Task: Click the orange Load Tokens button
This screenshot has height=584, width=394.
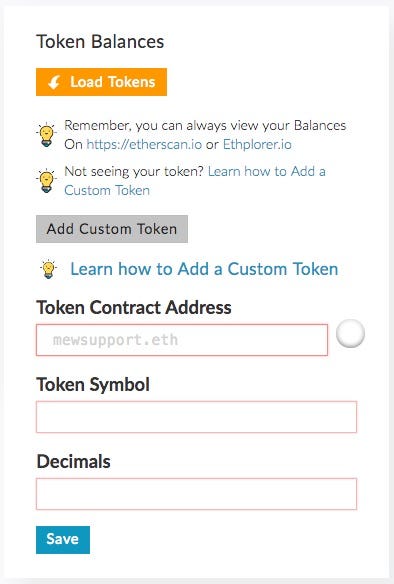Action: [101, 82]
